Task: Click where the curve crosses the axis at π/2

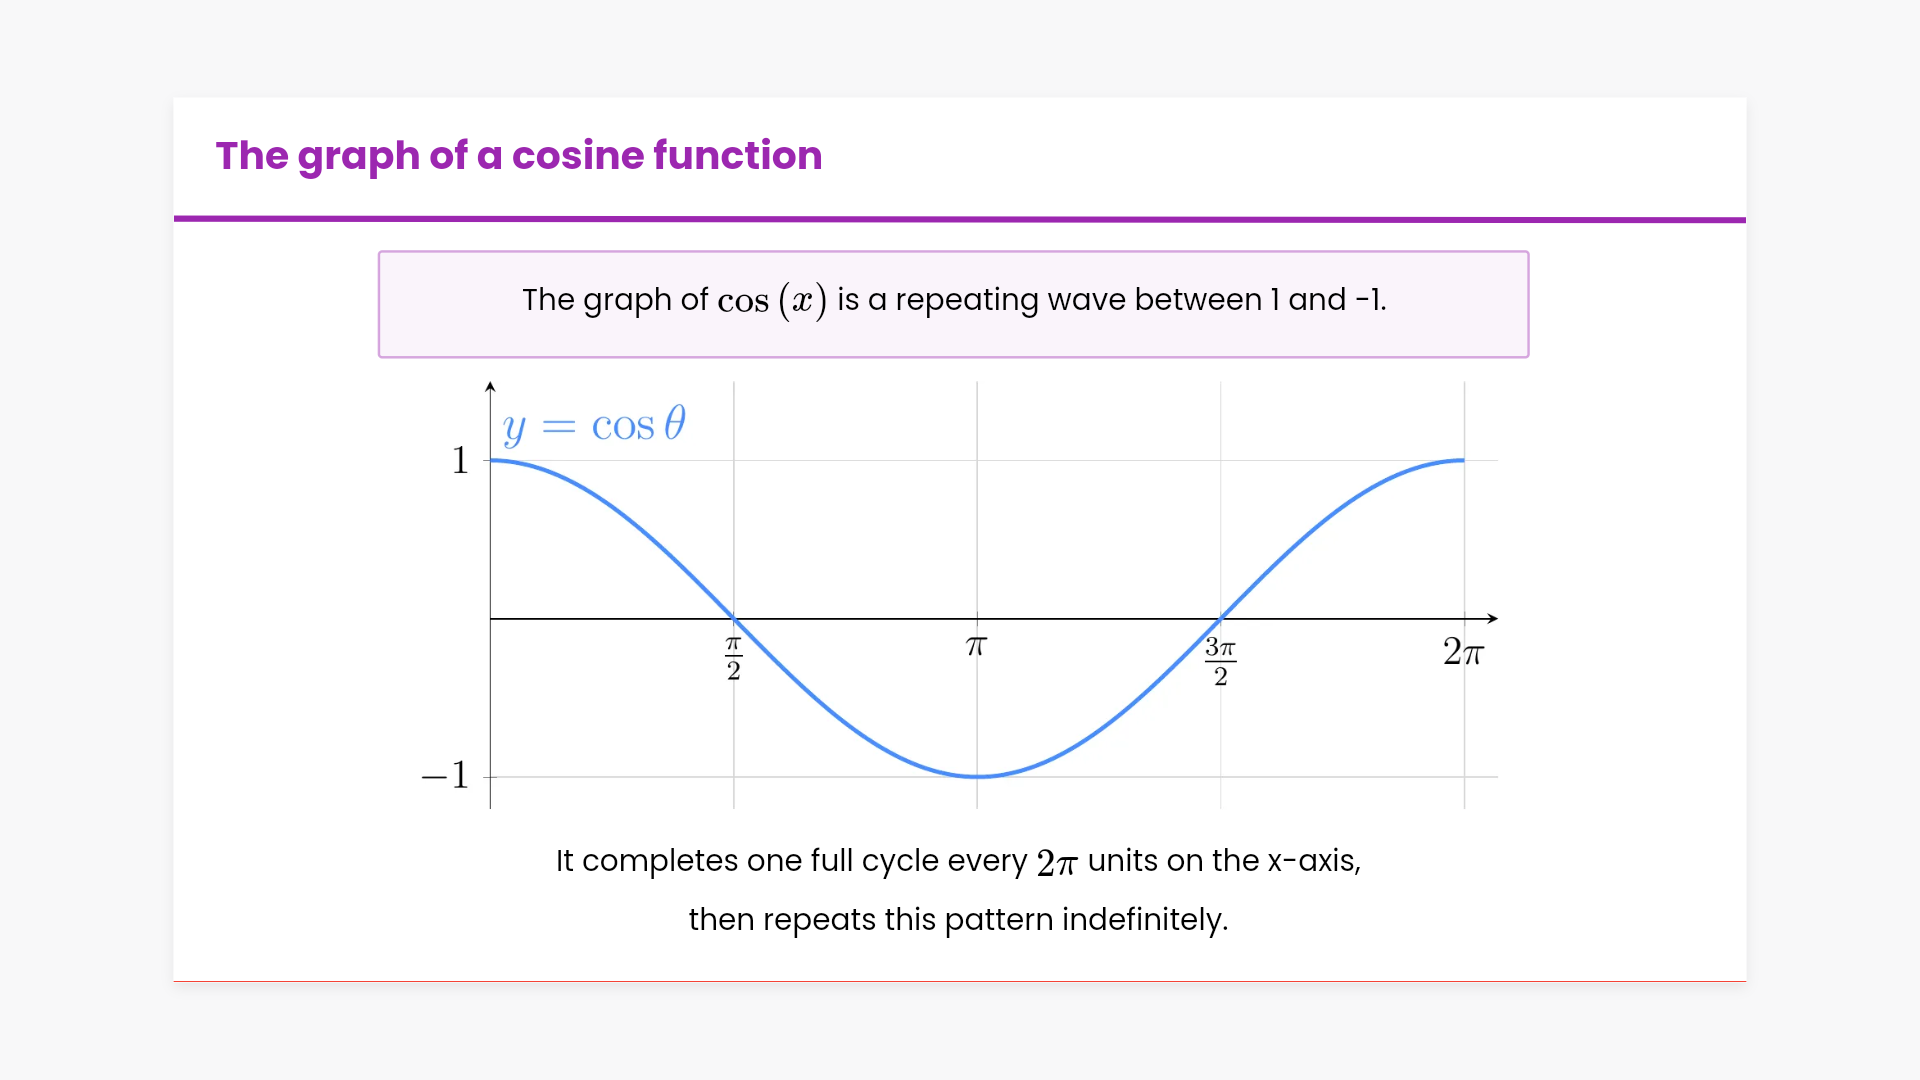Action: [734, 618]
